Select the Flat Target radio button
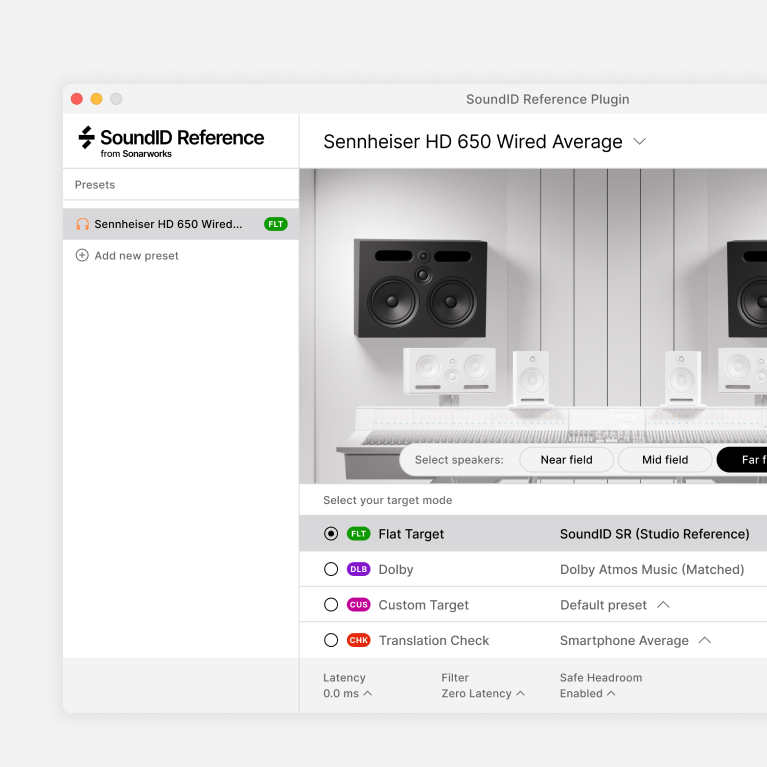Viewport: 767px width, 767px height. click(331, 534)
